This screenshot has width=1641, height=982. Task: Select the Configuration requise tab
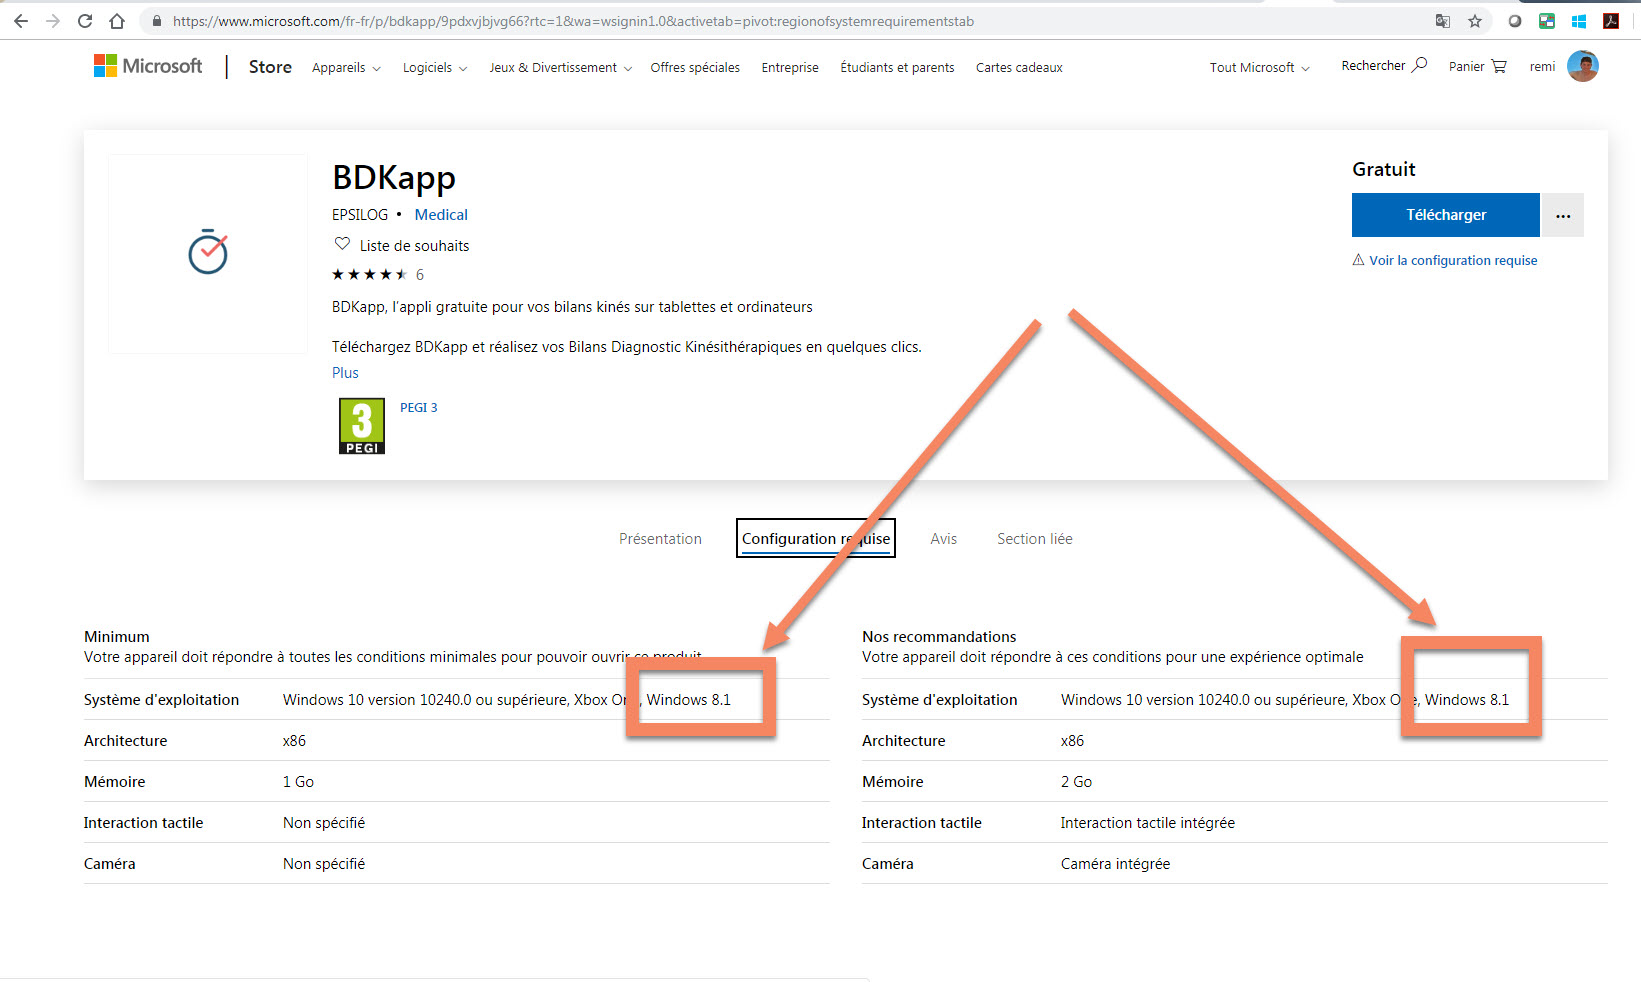[x=816, y=538]
